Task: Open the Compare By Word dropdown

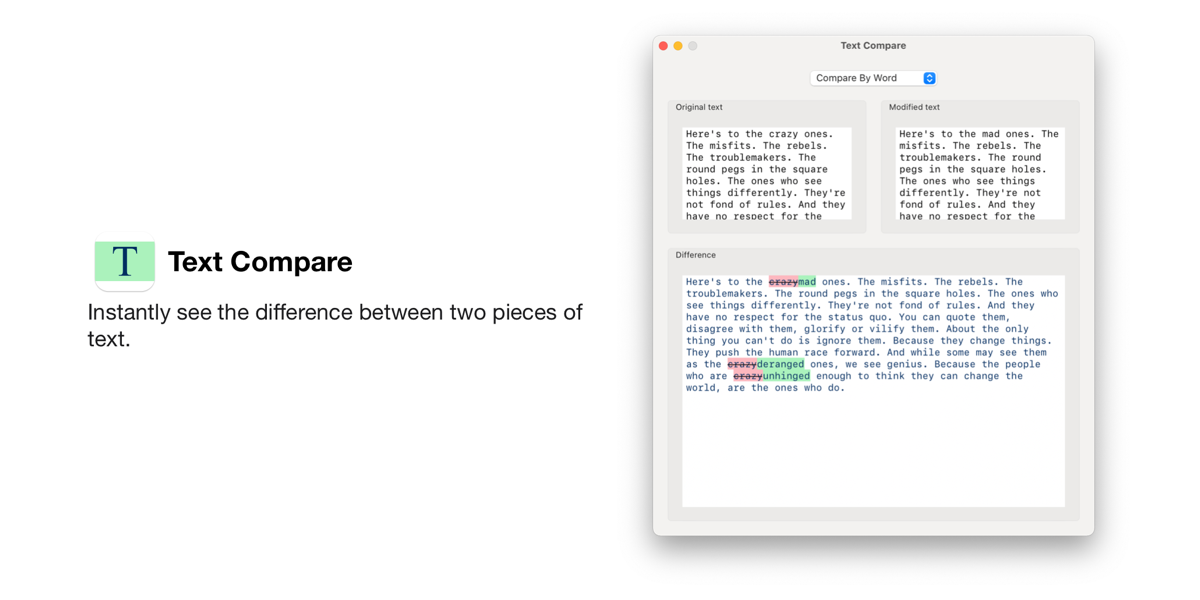Action: pyautogui.click(x=873, y=78)
